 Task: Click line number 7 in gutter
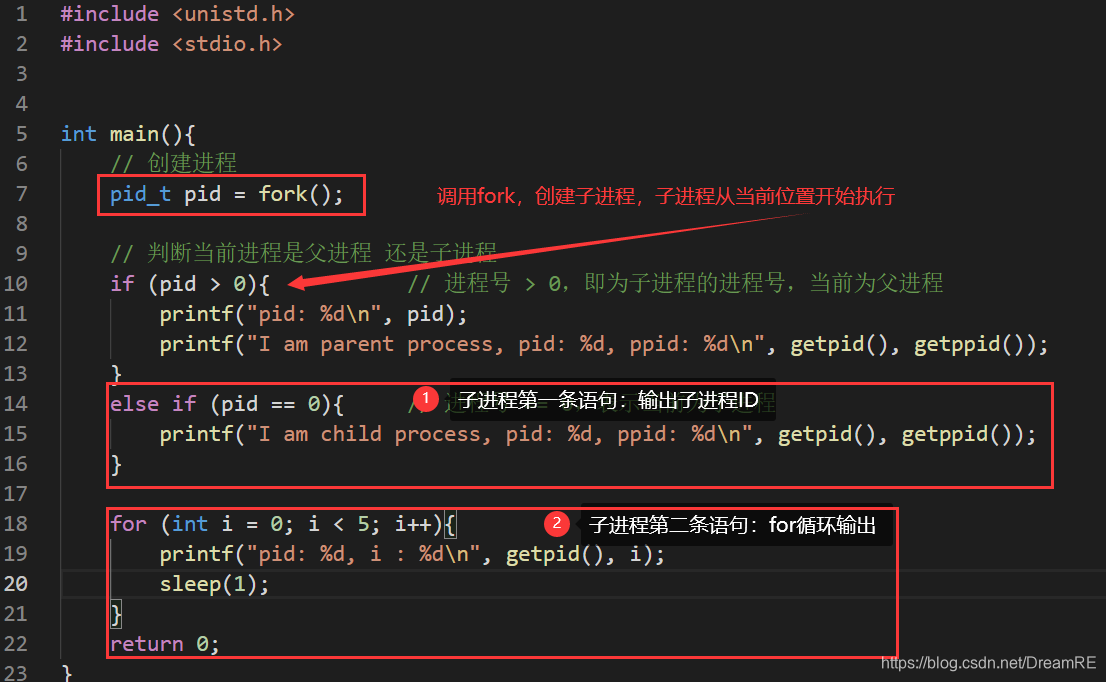[x=21, y=194]
